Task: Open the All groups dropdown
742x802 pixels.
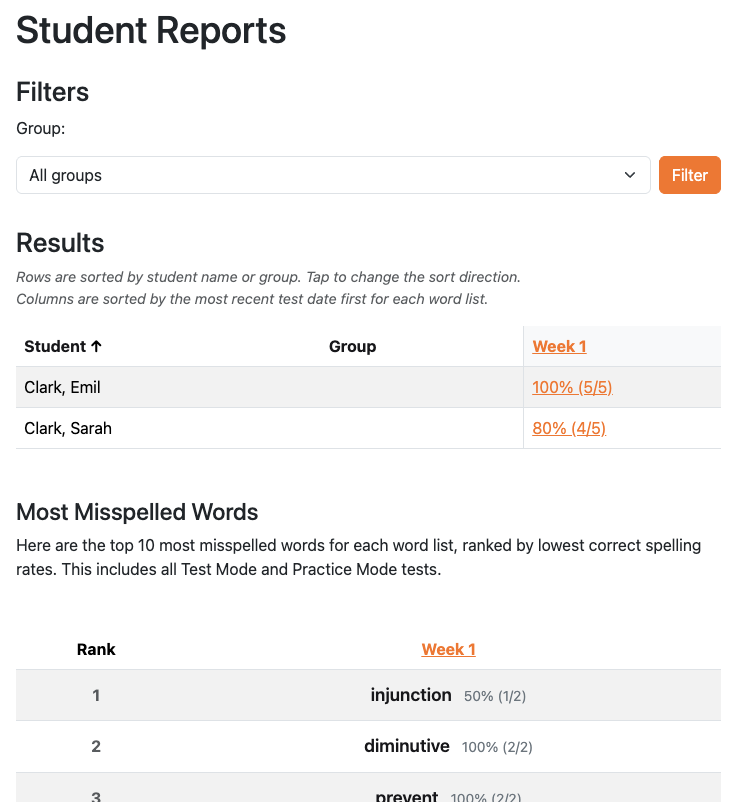Action: click(332, 175)
